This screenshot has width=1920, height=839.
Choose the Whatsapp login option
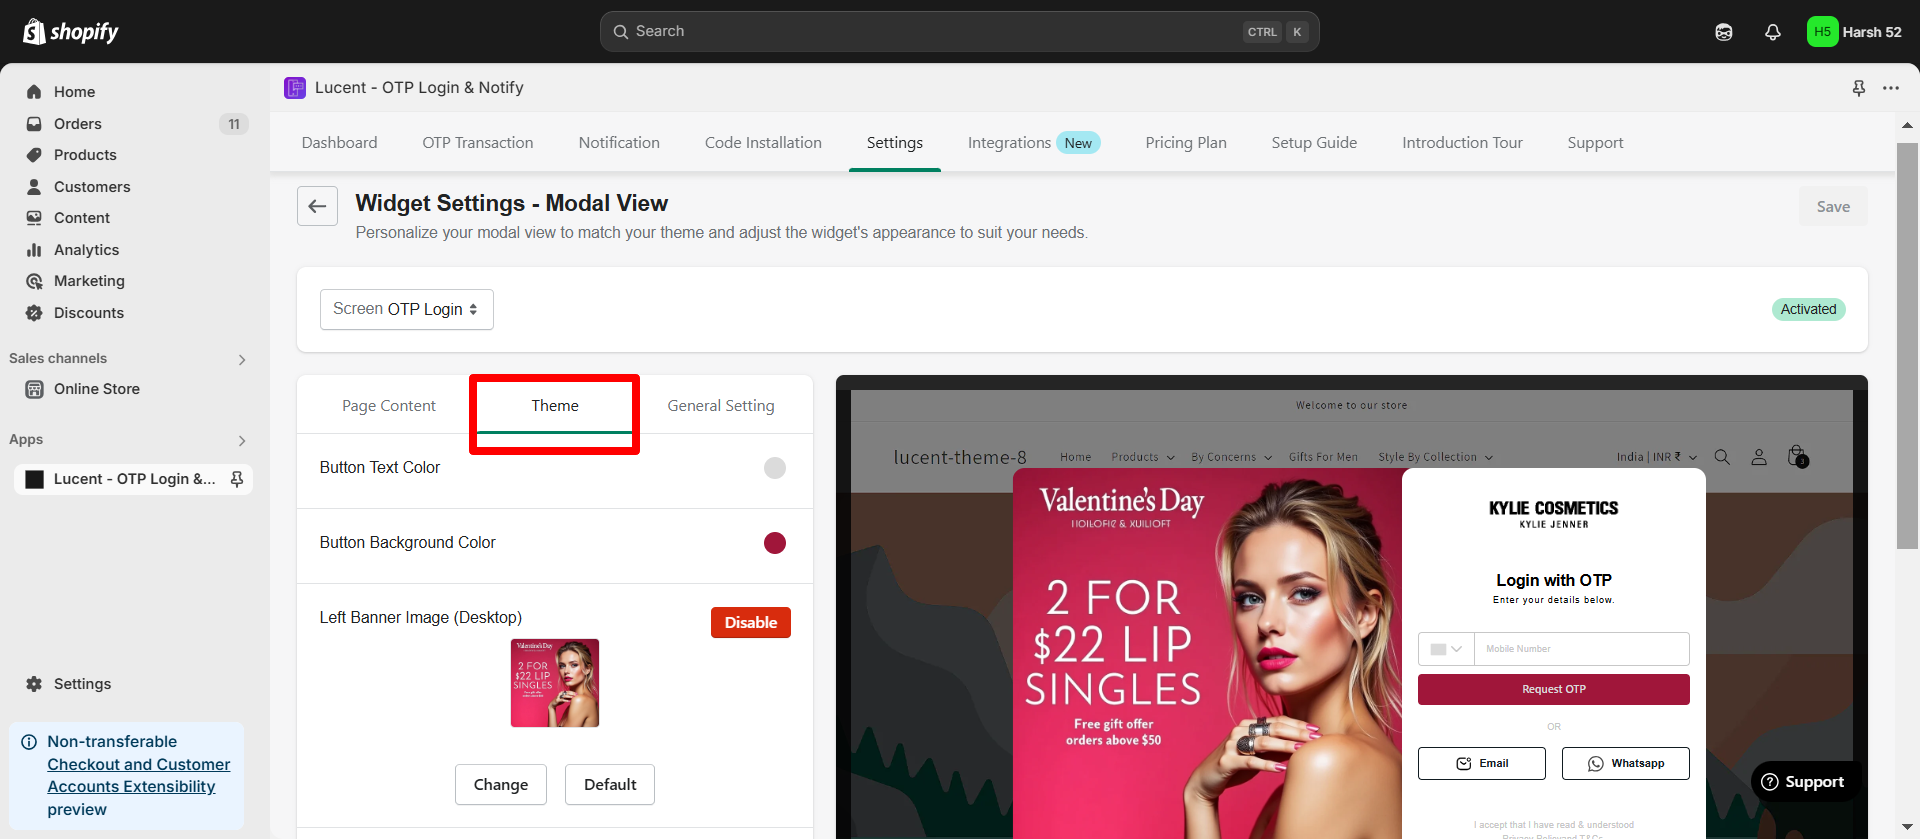click(1626, 763)
